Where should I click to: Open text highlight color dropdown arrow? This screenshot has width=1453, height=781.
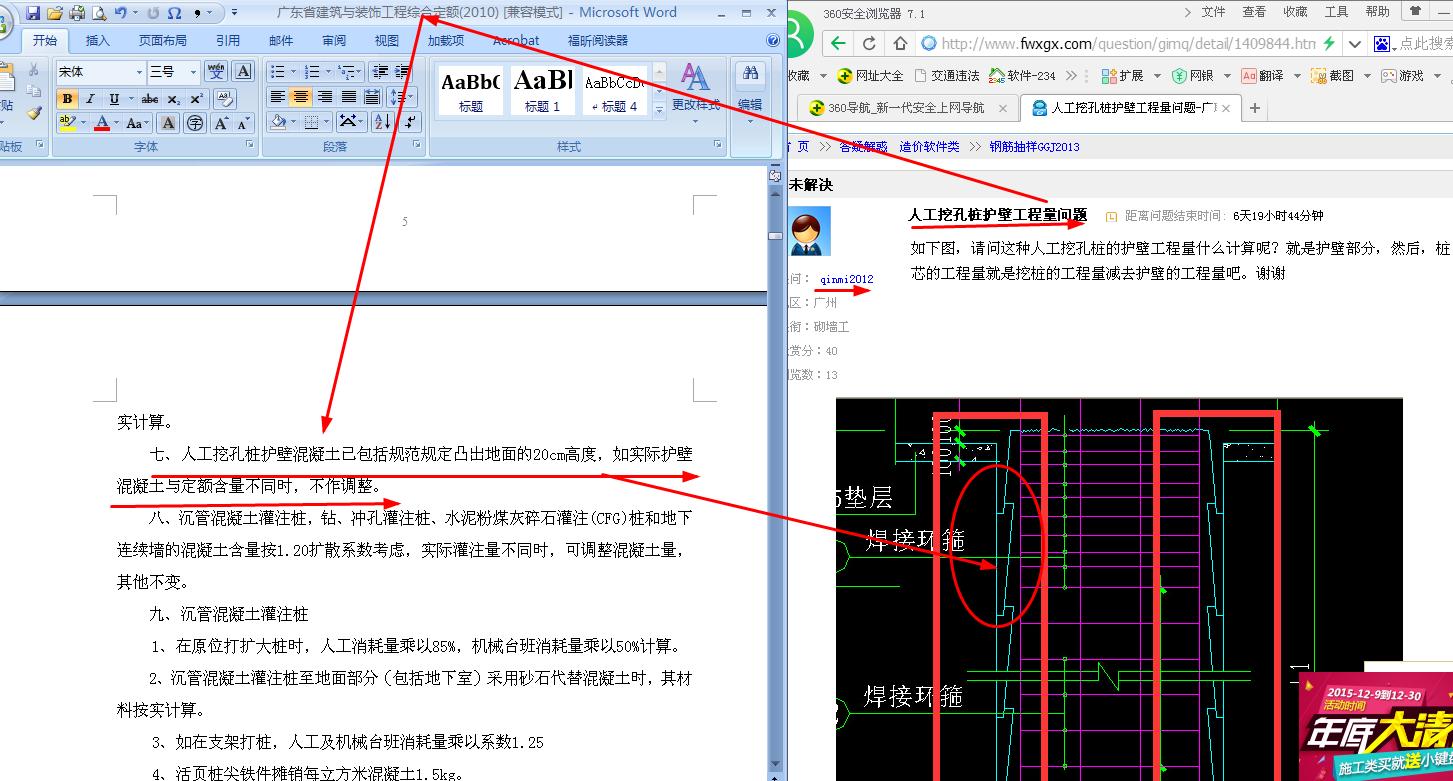83,124
